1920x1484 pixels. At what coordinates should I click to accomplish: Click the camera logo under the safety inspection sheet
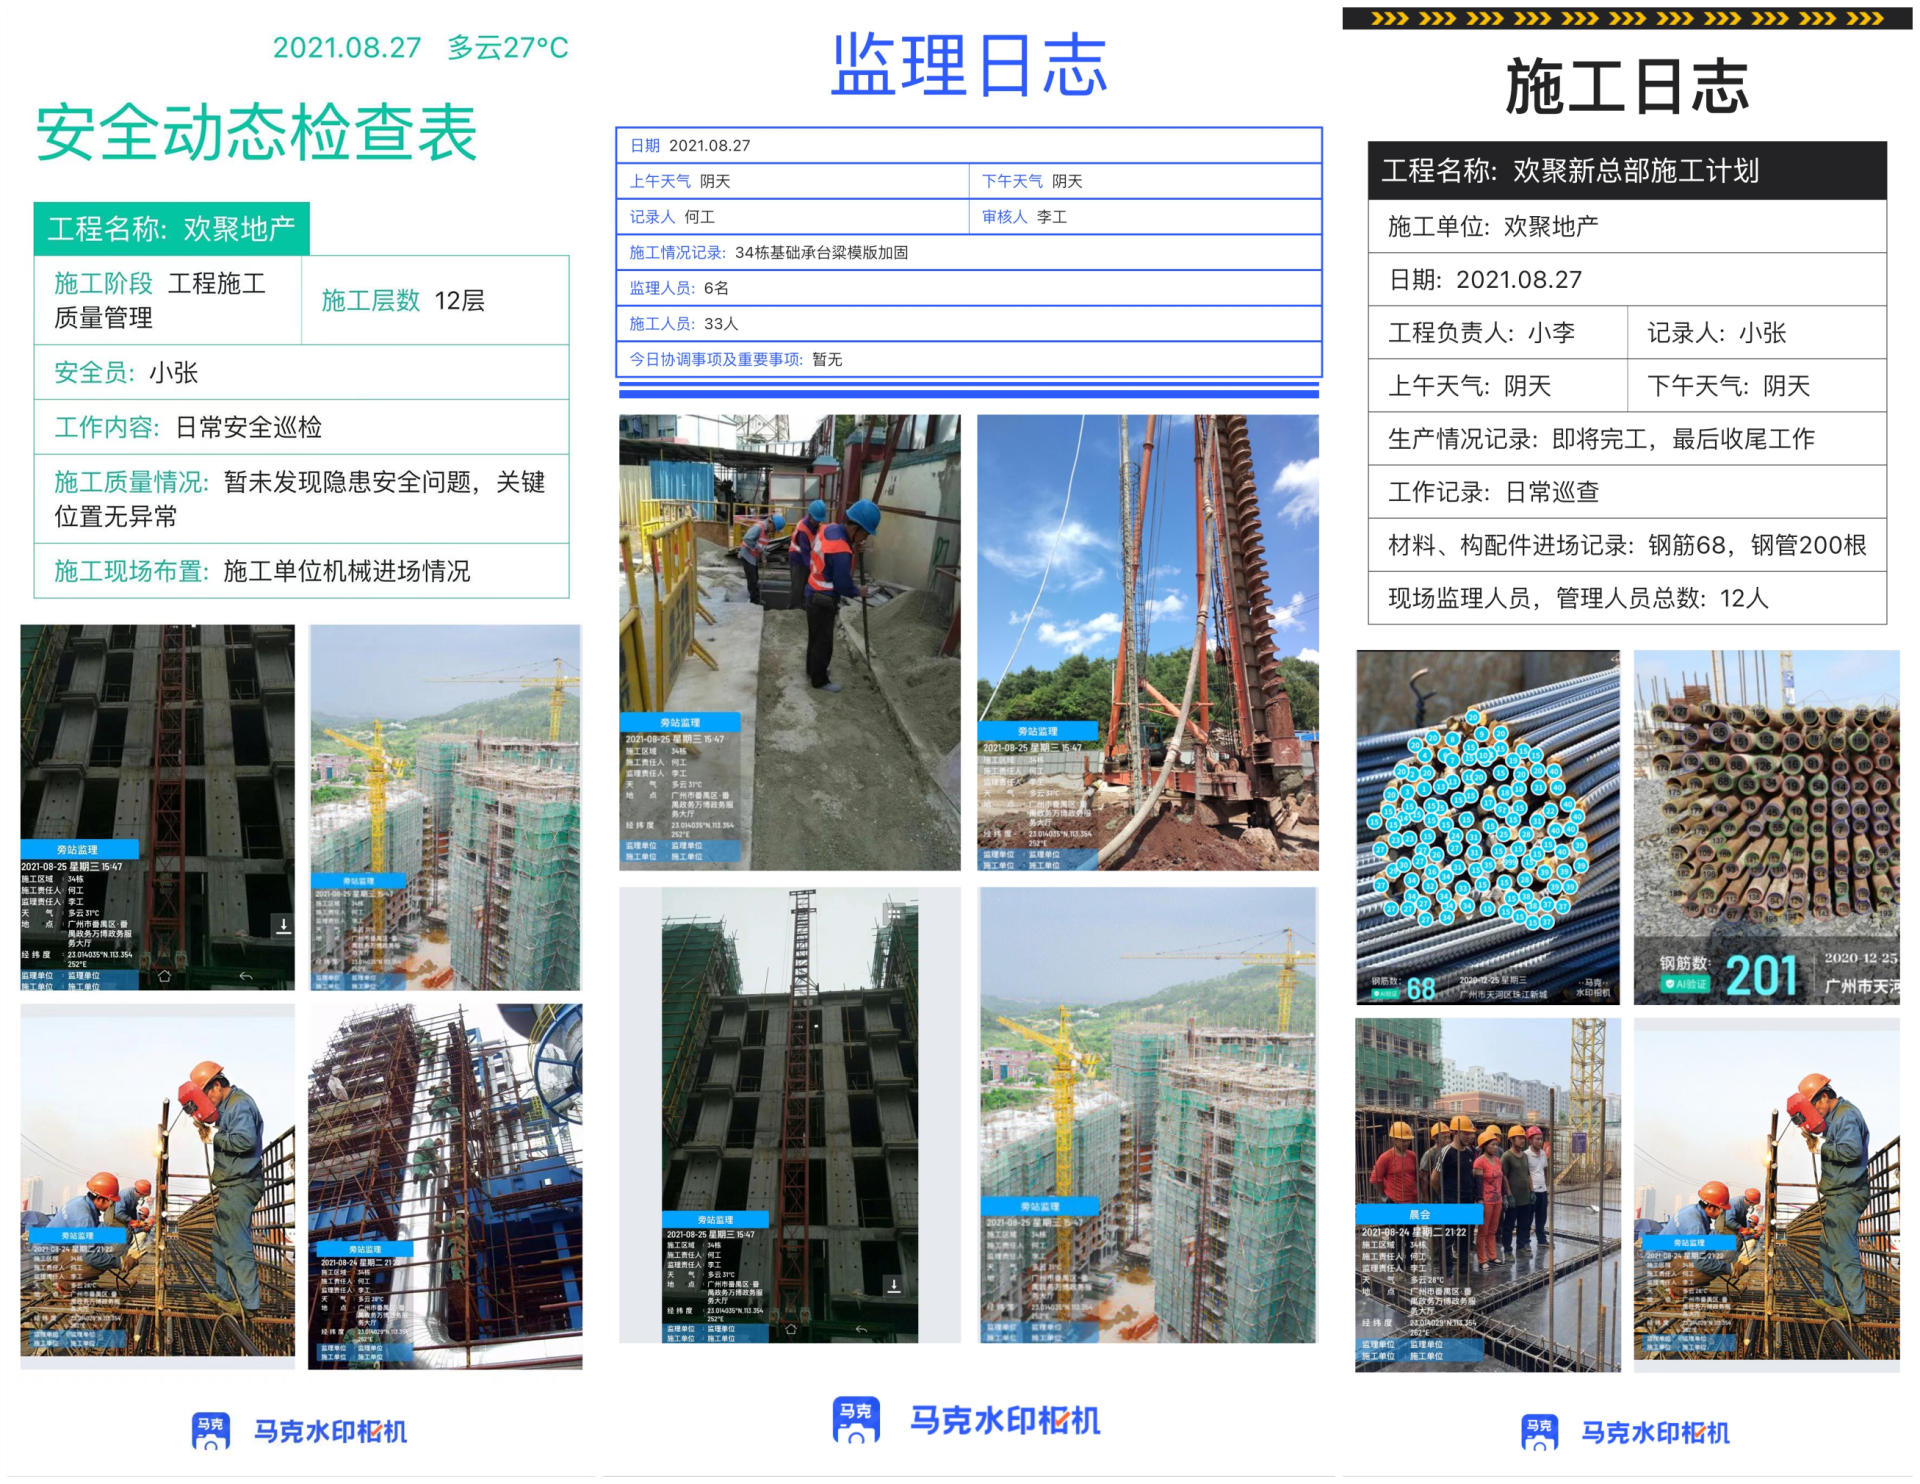pos(210,1431)
